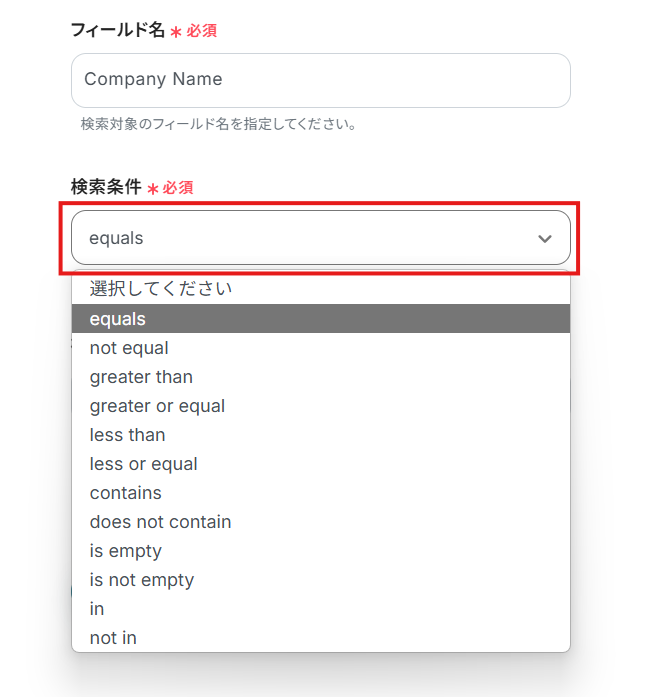Choose the contains condition
Screen dimensions: 646x697
(x=321, y=493)
